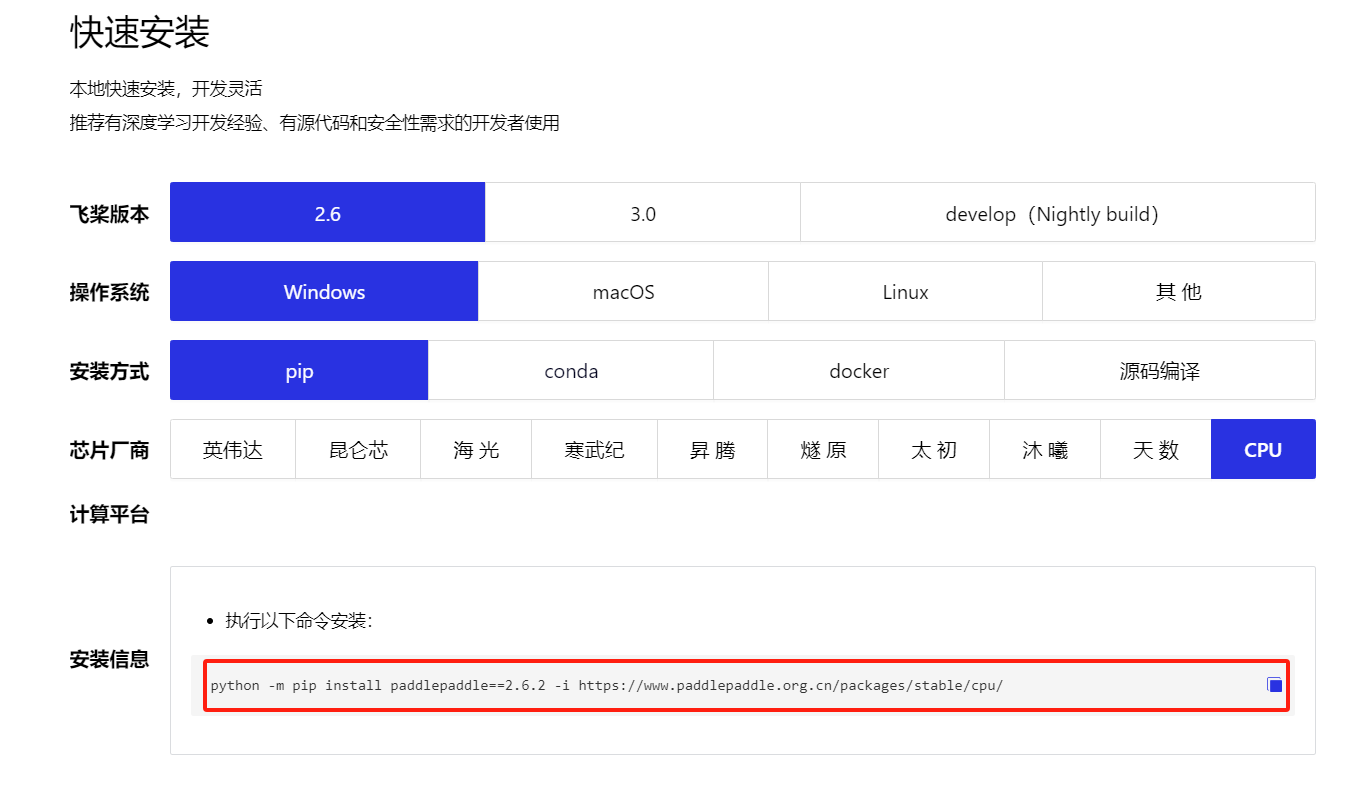1360x789 pixels.
Task: Click the 安装信息 row label
Action: click(109, 659)
